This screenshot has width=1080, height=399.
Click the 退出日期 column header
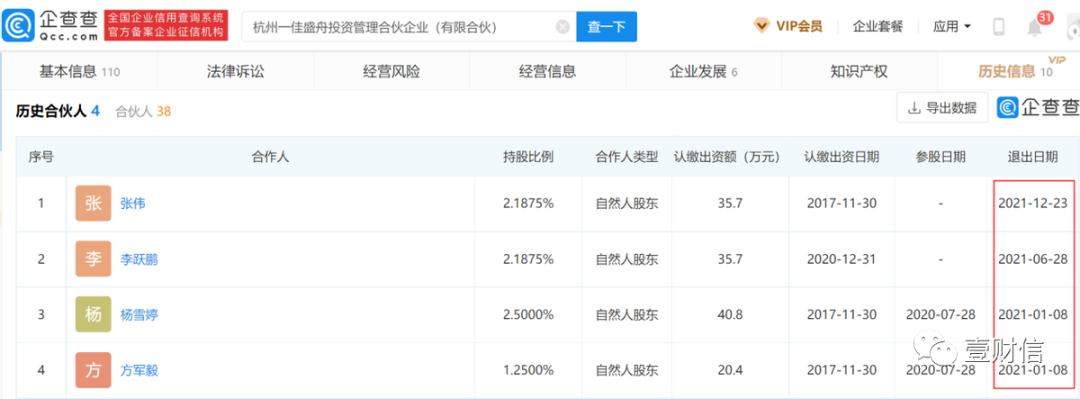point(1032,156)
